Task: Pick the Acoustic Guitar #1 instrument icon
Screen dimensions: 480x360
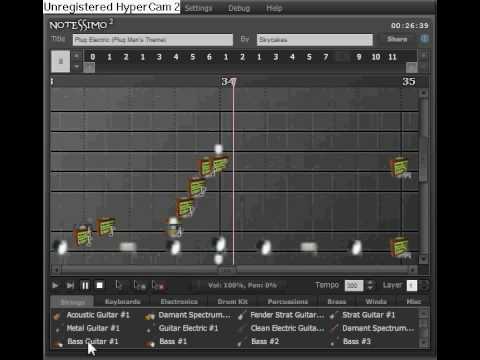Action: tap(57, 315)
